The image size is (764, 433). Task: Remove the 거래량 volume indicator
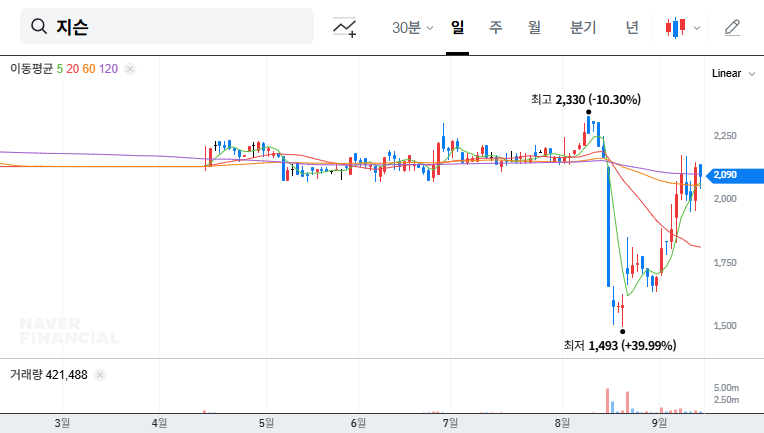point(100,375)
